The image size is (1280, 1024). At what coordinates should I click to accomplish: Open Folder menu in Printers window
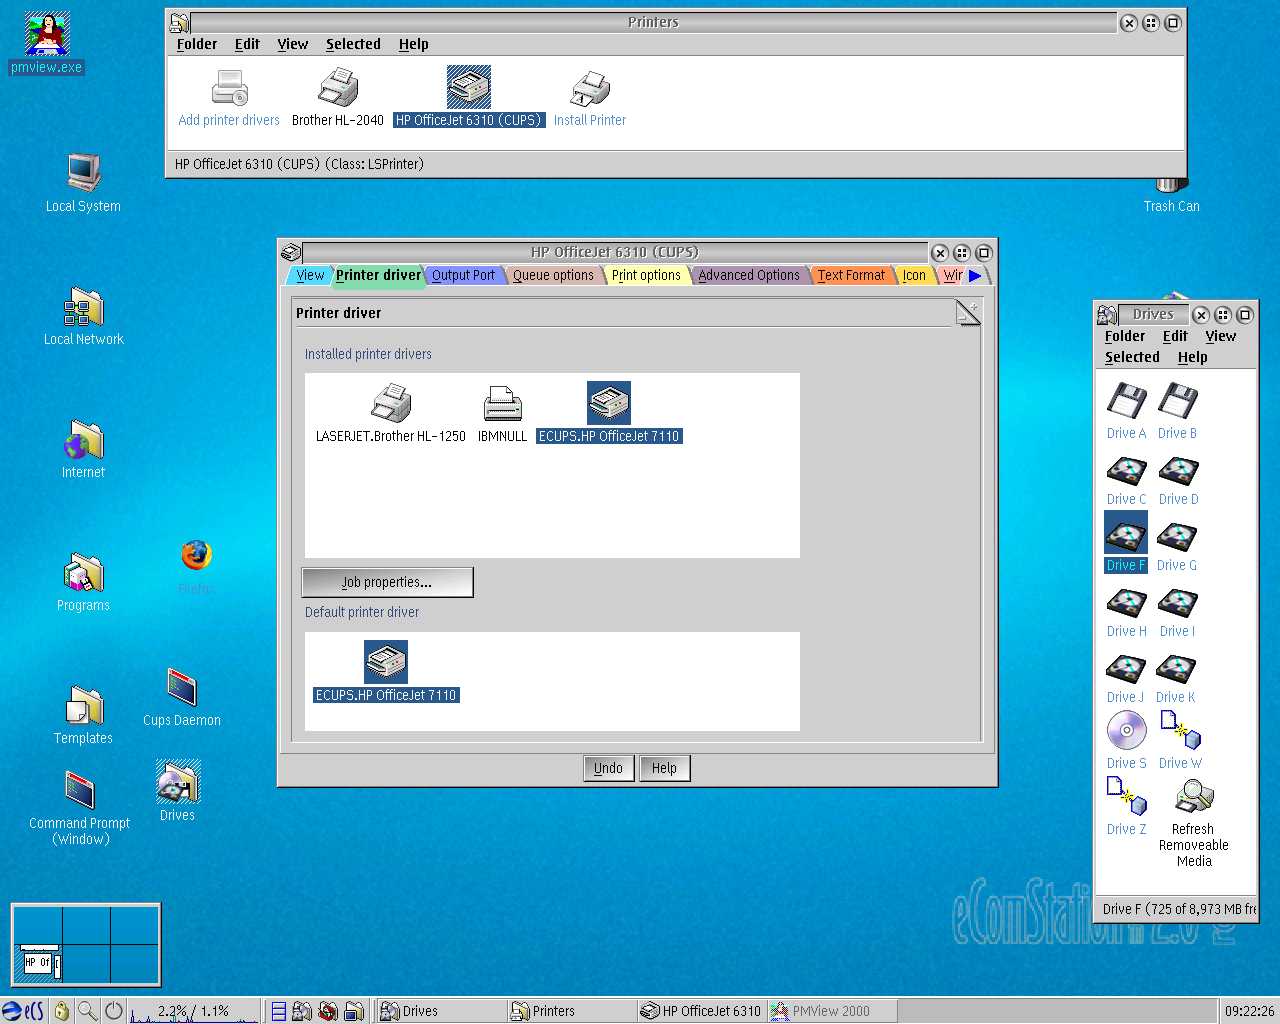click(x=197, y=44)
